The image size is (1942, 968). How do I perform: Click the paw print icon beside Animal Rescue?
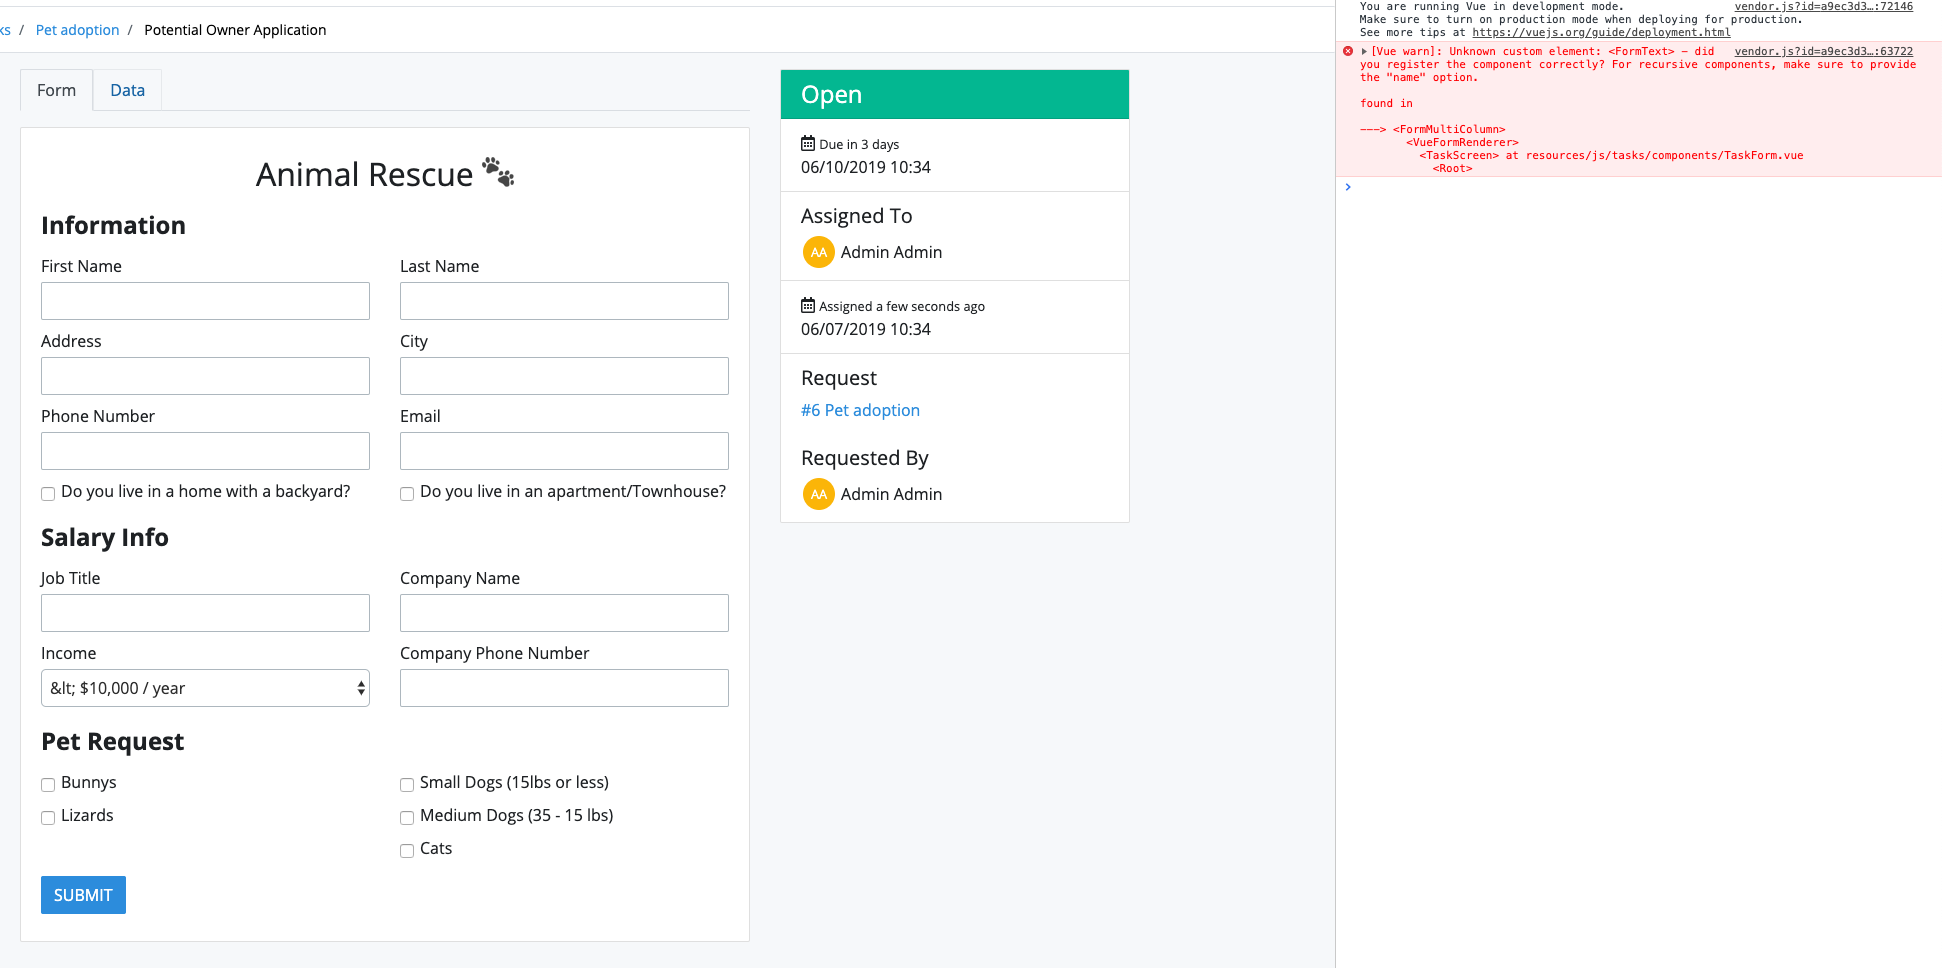498,172
